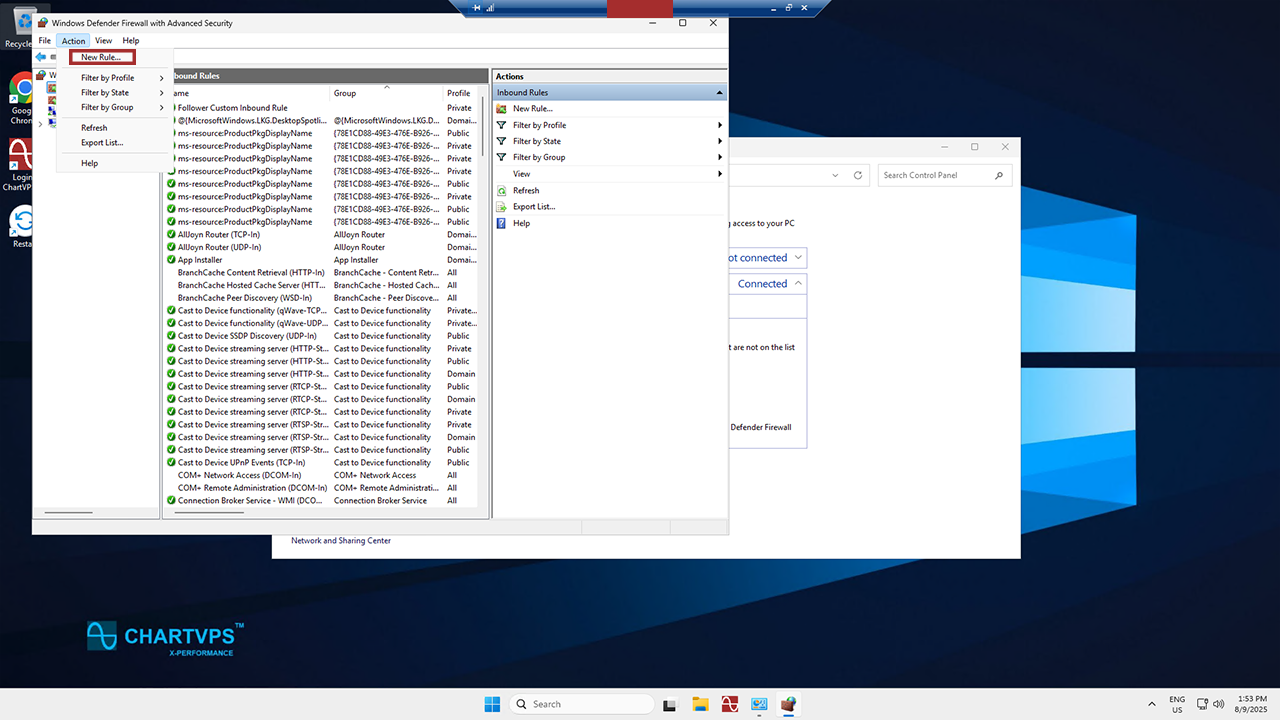Click the Filter by Group funnel icon
The width and height of the screenshot is (1280, 720).
[x=501, y=158]
